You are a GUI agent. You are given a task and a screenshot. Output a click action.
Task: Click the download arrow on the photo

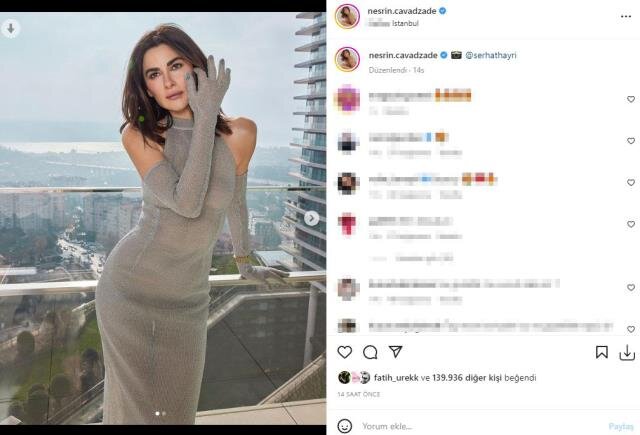click(11, 29)
